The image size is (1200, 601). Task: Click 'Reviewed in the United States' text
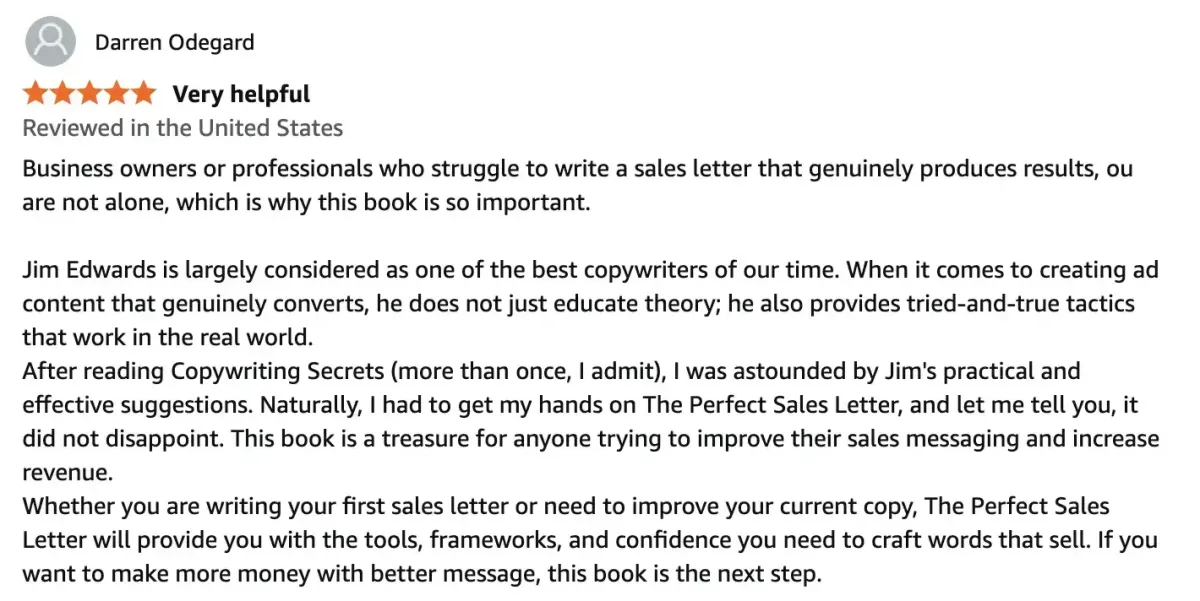pyautogui.click(x=183, y=128)
